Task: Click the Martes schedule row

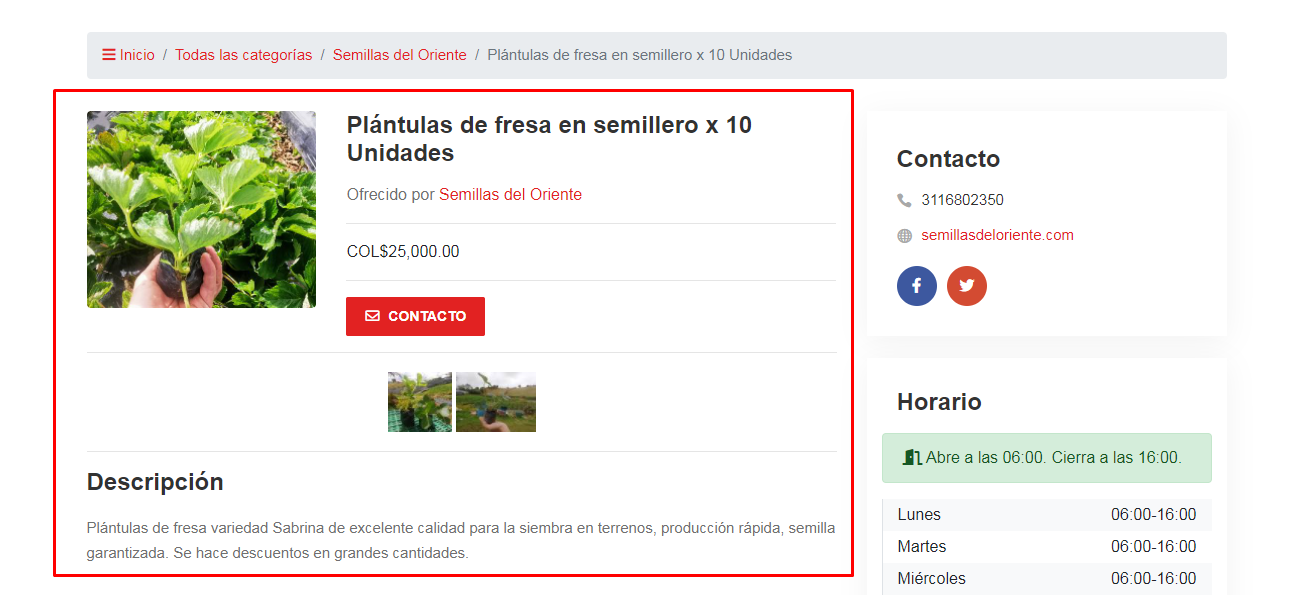Action: pyautogui.click(x=1046, y=547)
